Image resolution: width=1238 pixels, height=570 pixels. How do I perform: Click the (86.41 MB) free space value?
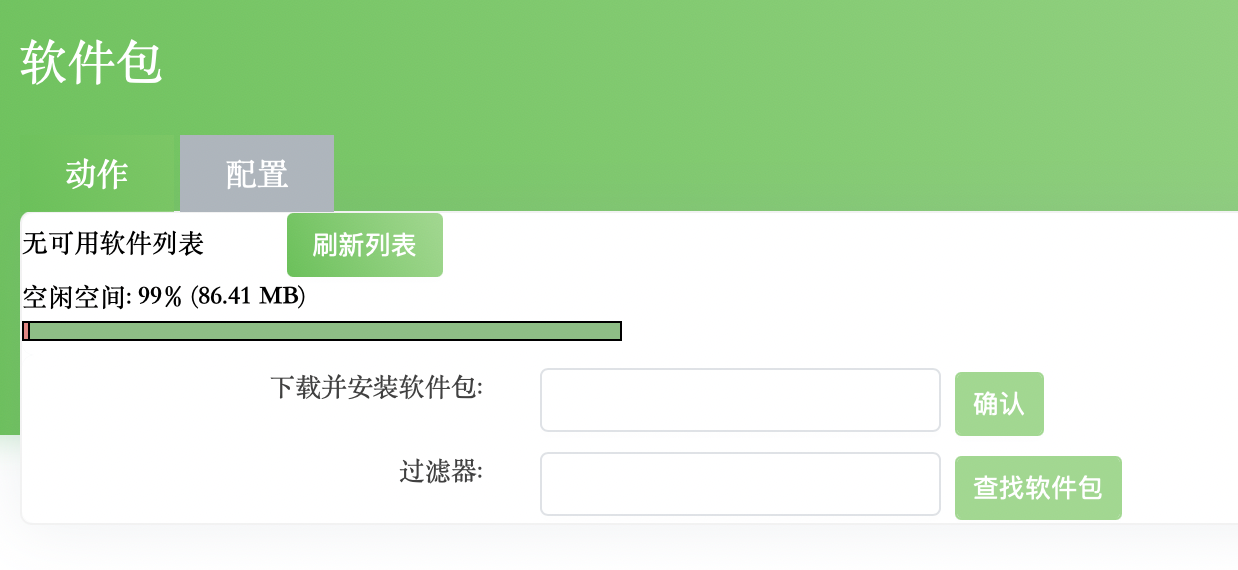pyautogui.click(x=247, y=297)
